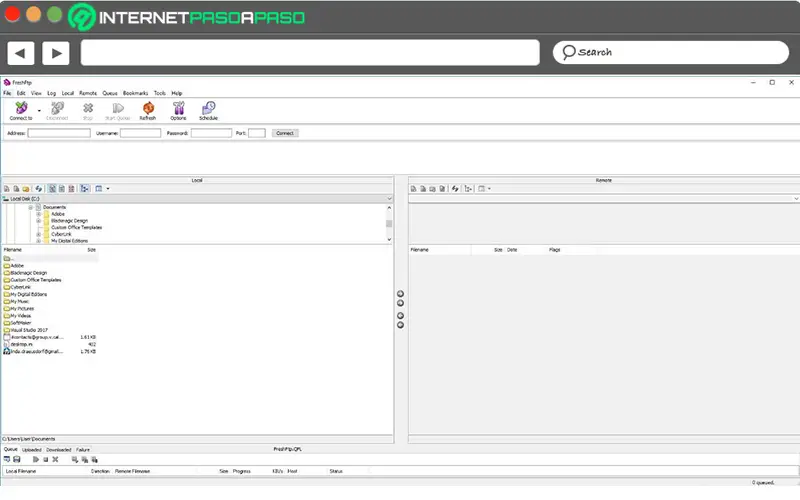Sort remote list by the Date column header
The width and height of the screenshot is (800, 500).
click(x=512, y=250)
